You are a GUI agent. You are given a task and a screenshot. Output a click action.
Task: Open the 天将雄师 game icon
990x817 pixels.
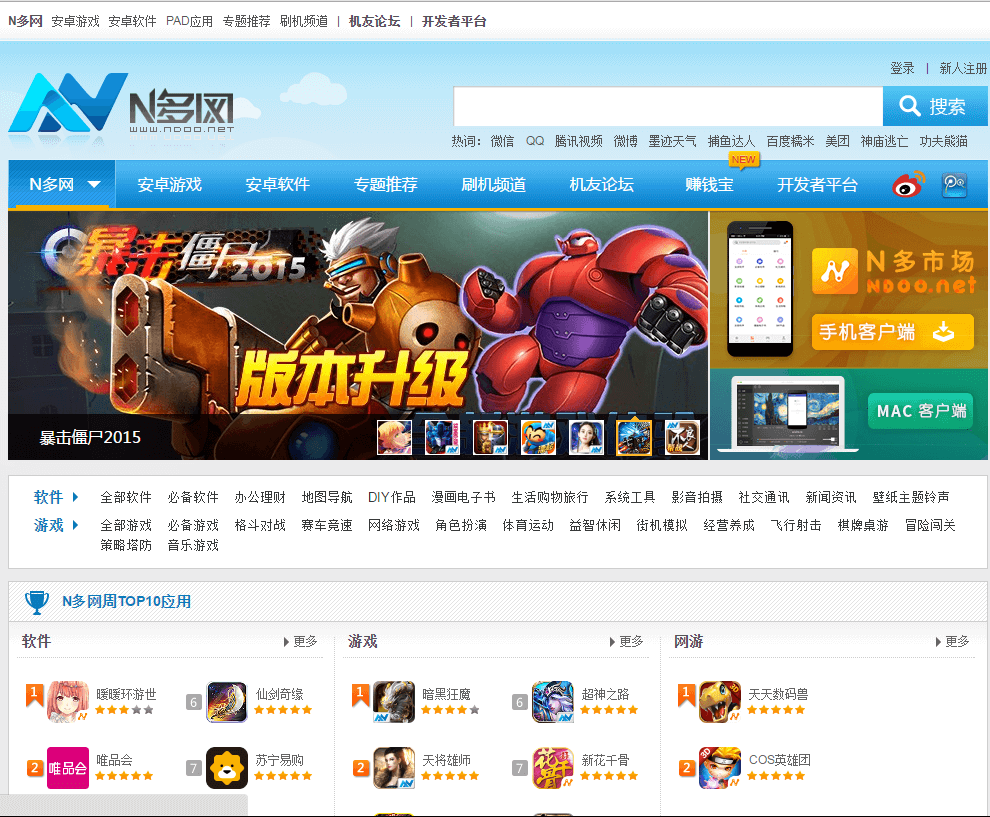[393, 768]
